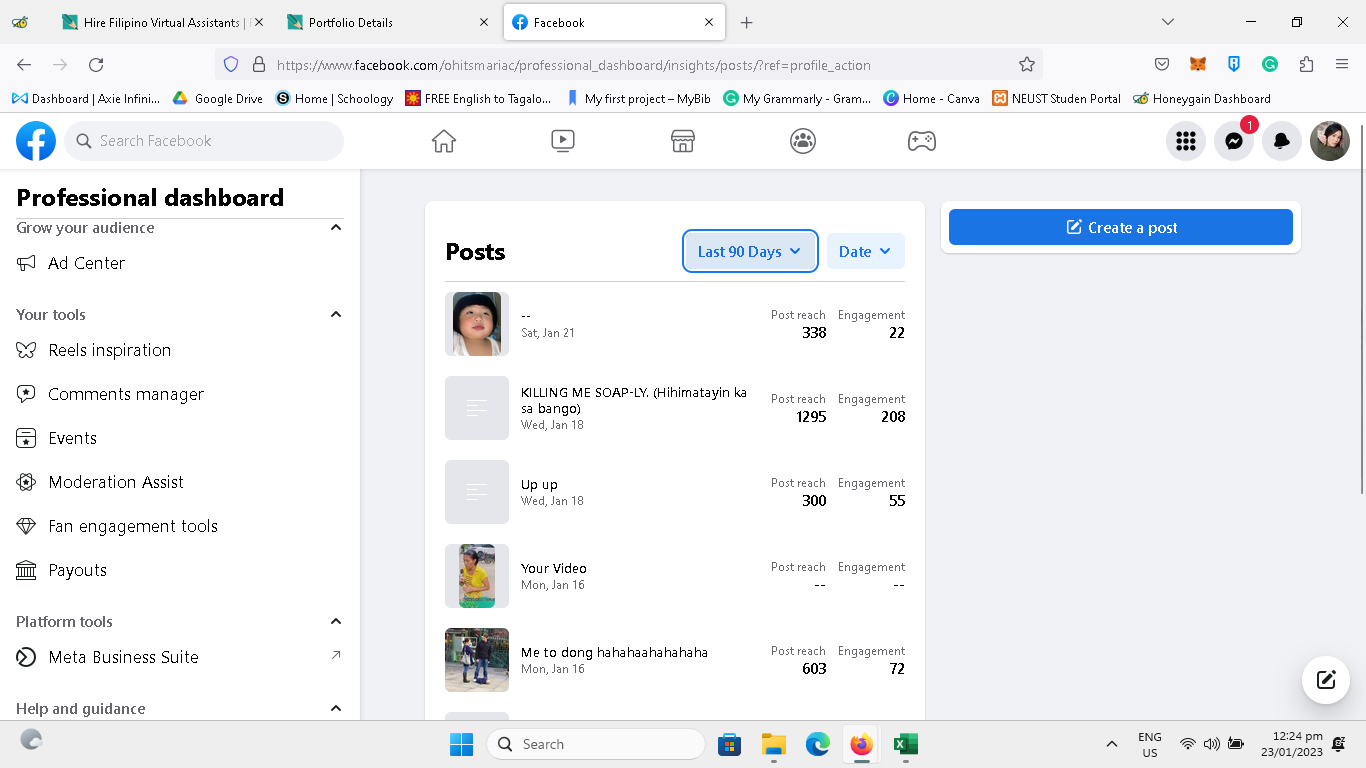This screenshot has width=1366, height=768.
Task: Collapse the Help and guidance section
Action: (x=336, y=708)
